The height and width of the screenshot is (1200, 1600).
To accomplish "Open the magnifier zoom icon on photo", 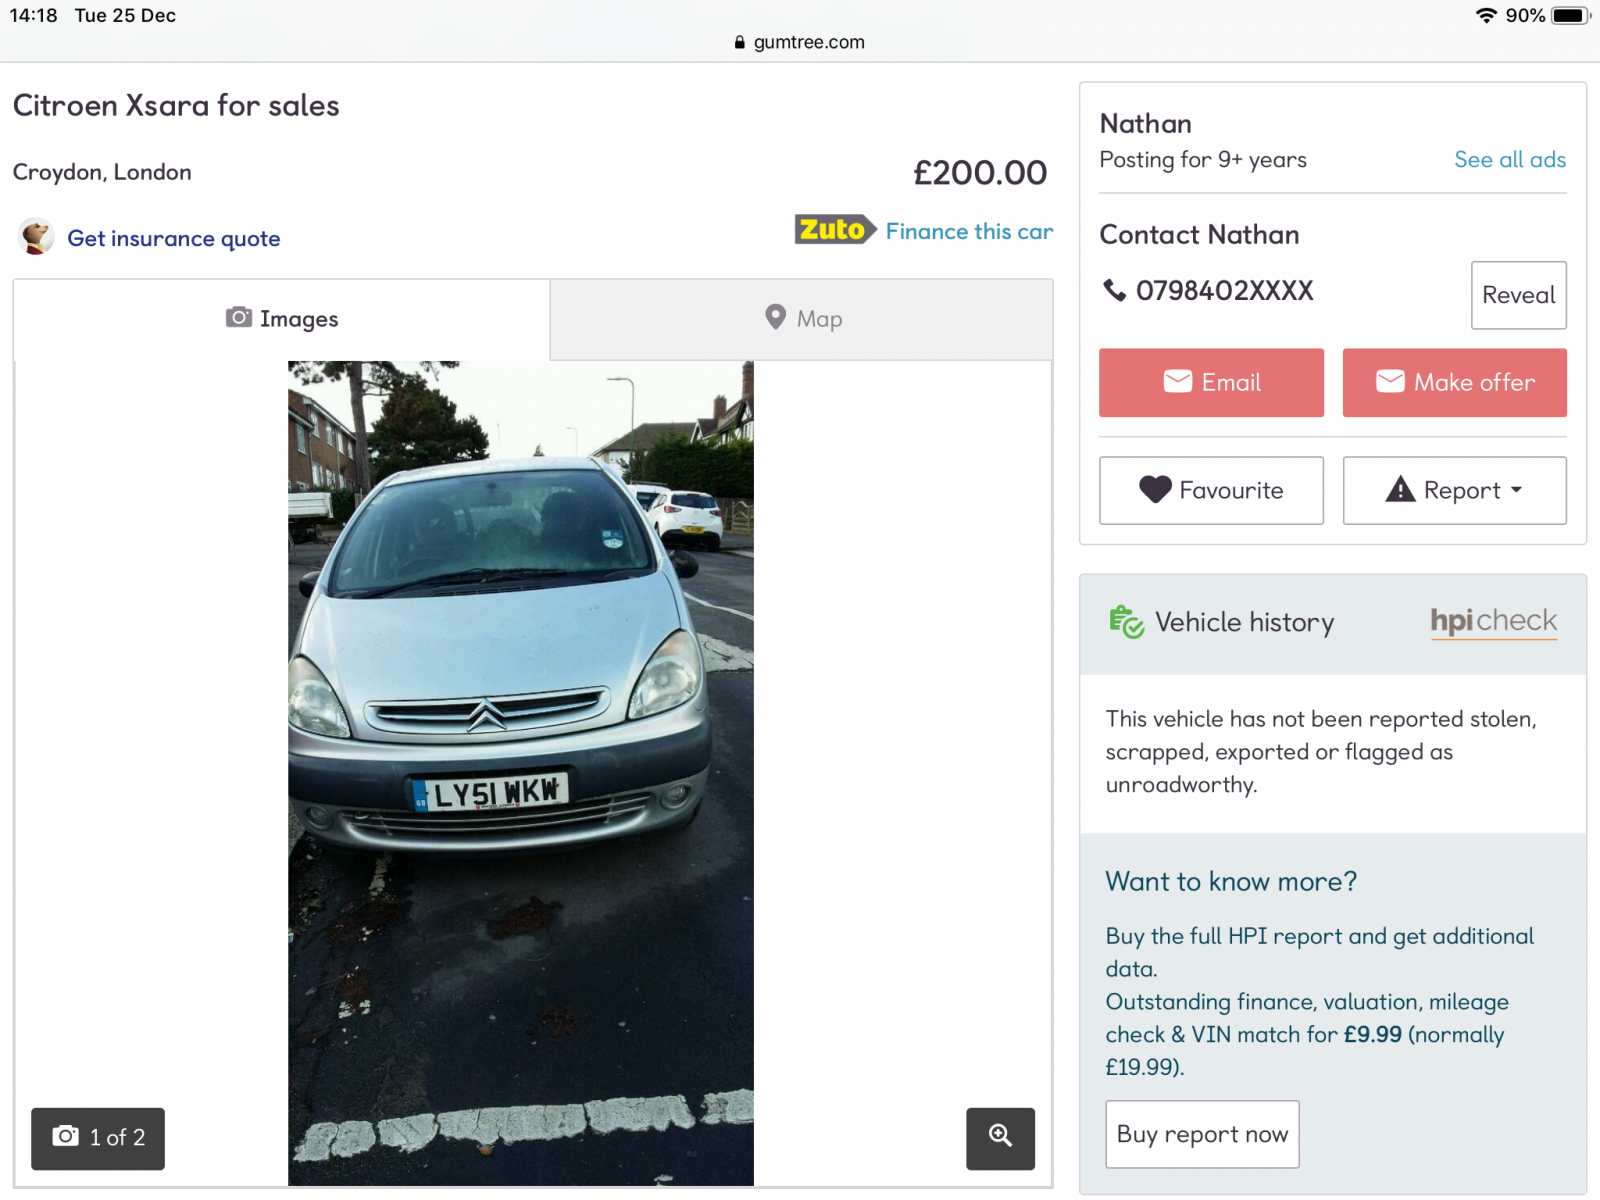I will click(1000, 1138).
